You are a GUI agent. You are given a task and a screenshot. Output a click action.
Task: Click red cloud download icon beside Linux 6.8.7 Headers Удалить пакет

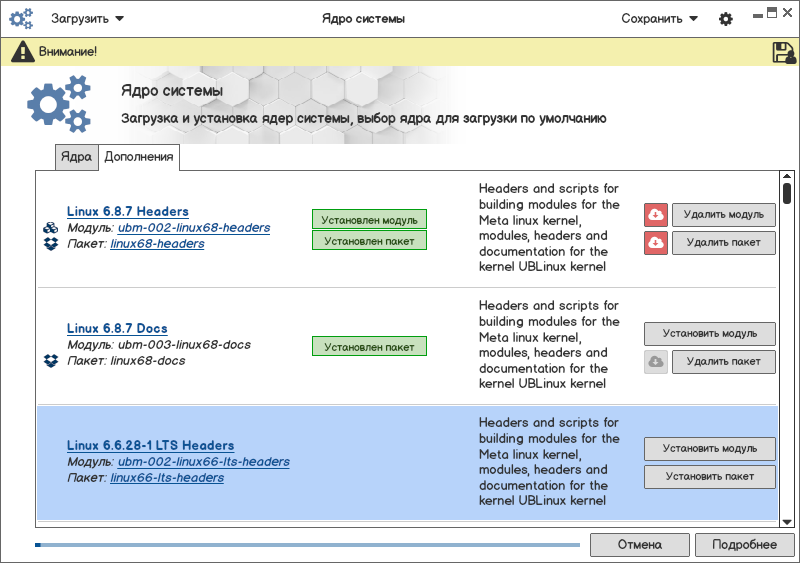pyautogui.click(x=656, y=243)
